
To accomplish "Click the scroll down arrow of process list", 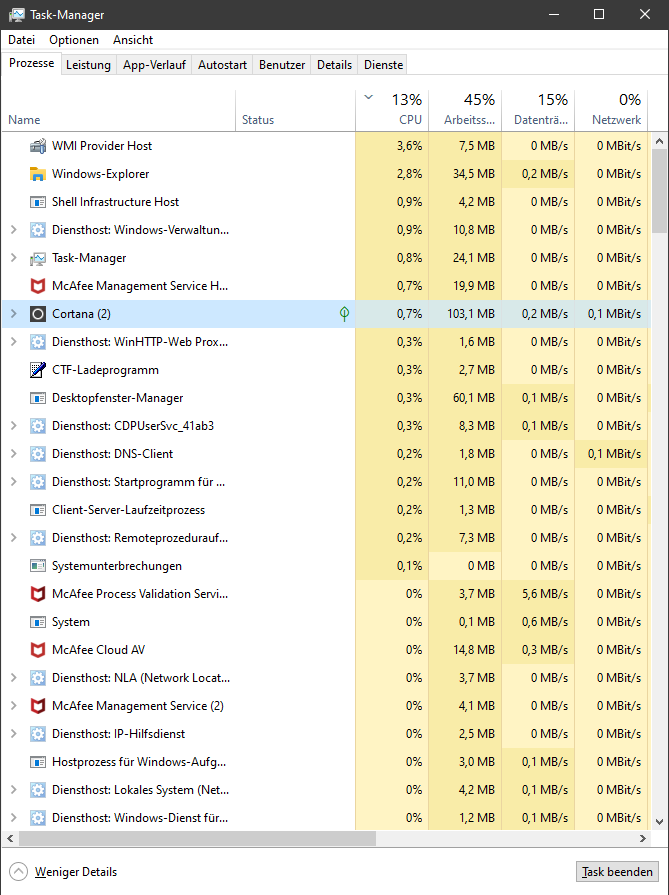I will click(x=659, y=822).
